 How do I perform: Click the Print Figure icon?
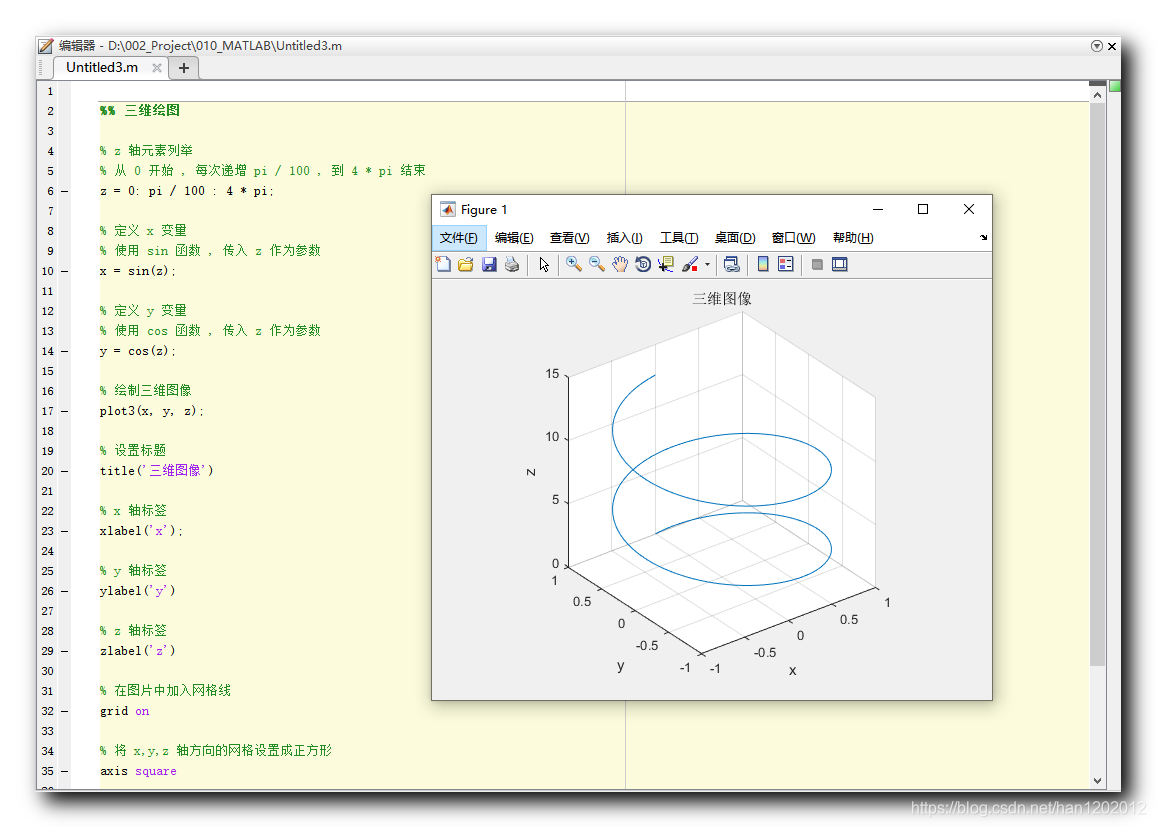(512, 264)
